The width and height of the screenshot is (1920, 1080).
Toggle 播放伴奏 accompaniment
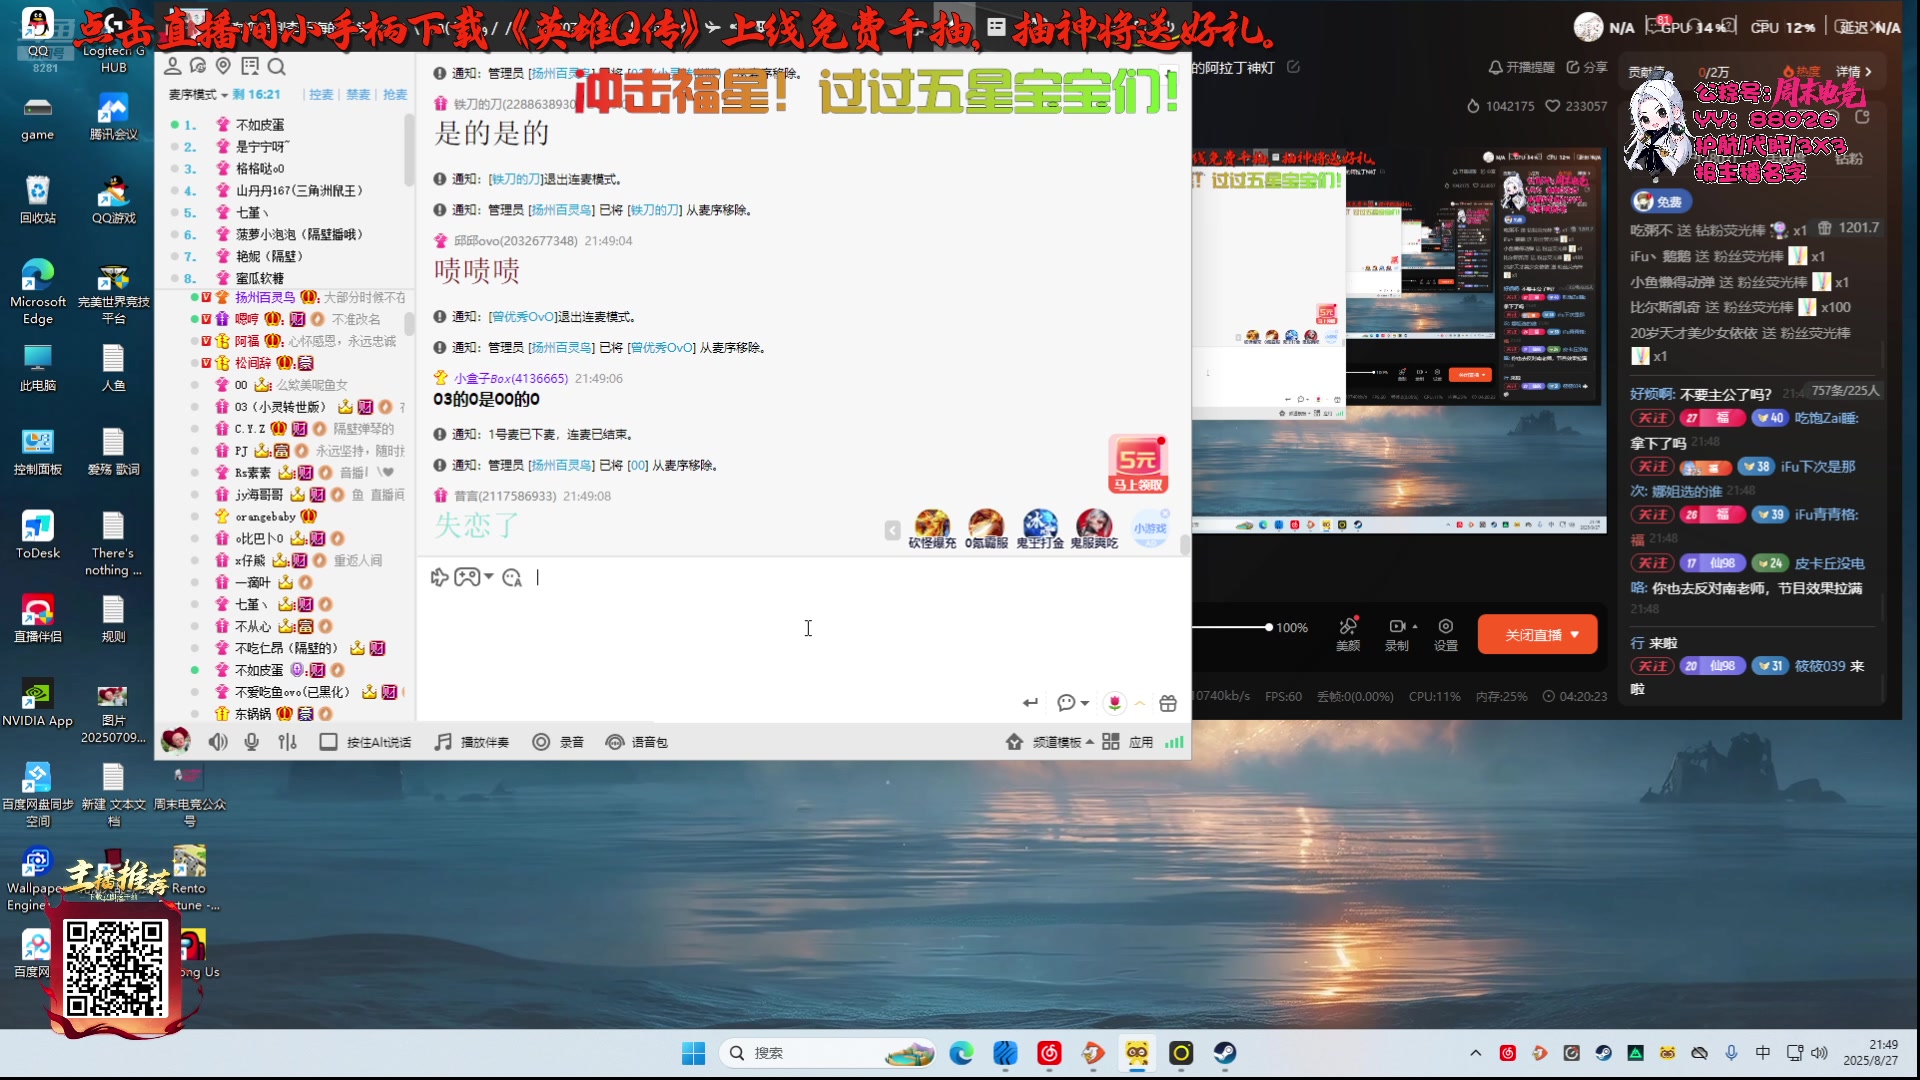point(472,742)
